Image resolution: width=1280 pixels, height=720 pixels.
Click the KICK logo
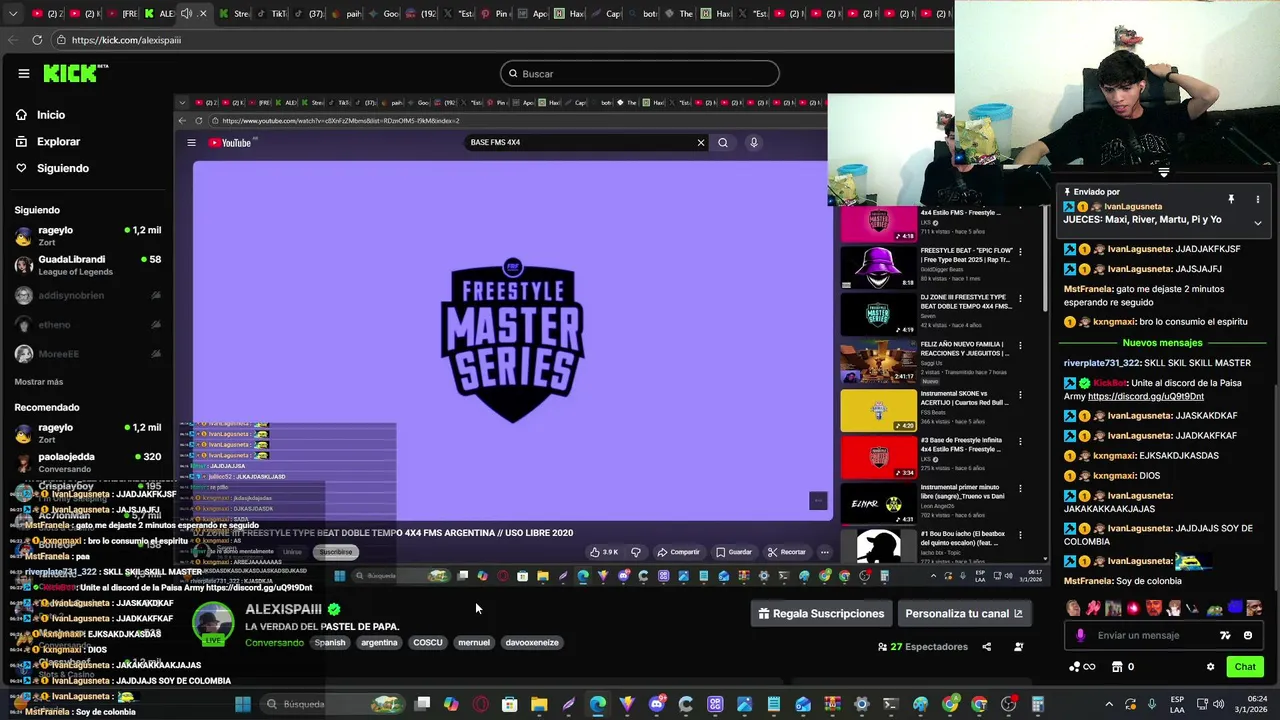pyautogui.click(x=75, y=73)
